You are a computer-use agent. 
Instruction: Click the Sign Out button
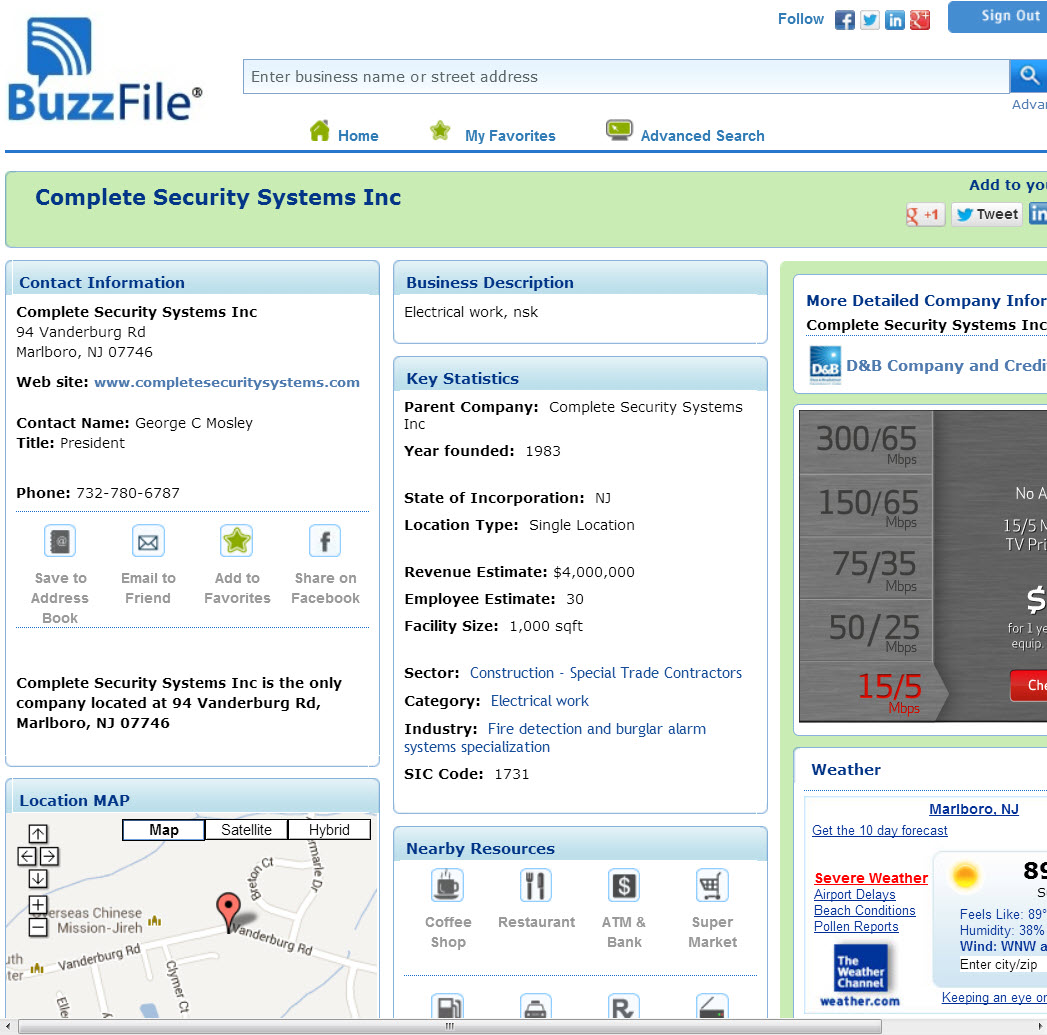click(998, 16)
